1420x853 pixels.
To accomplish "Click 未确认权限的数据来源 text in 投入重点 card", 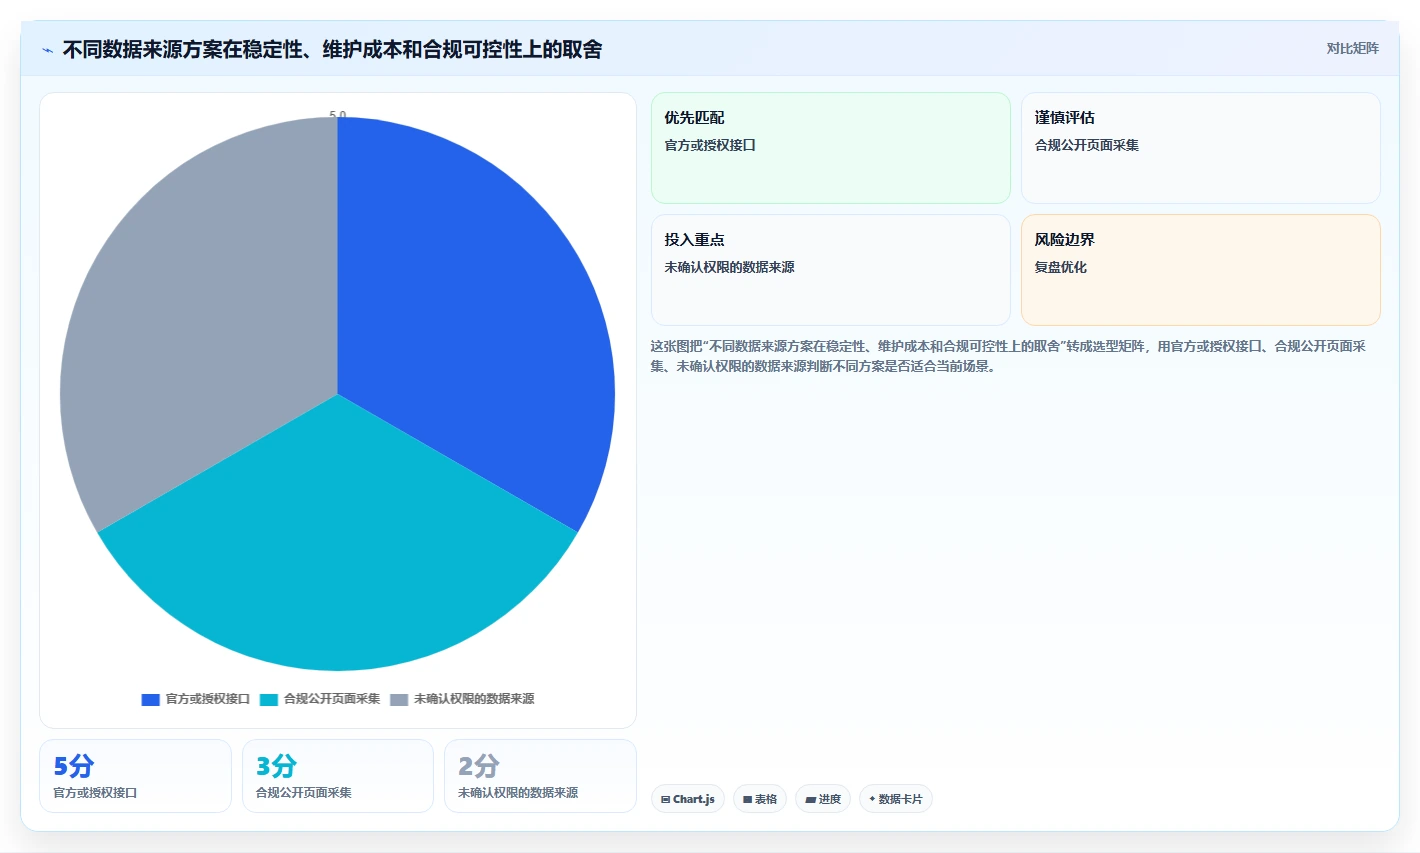I will [730, 267].
